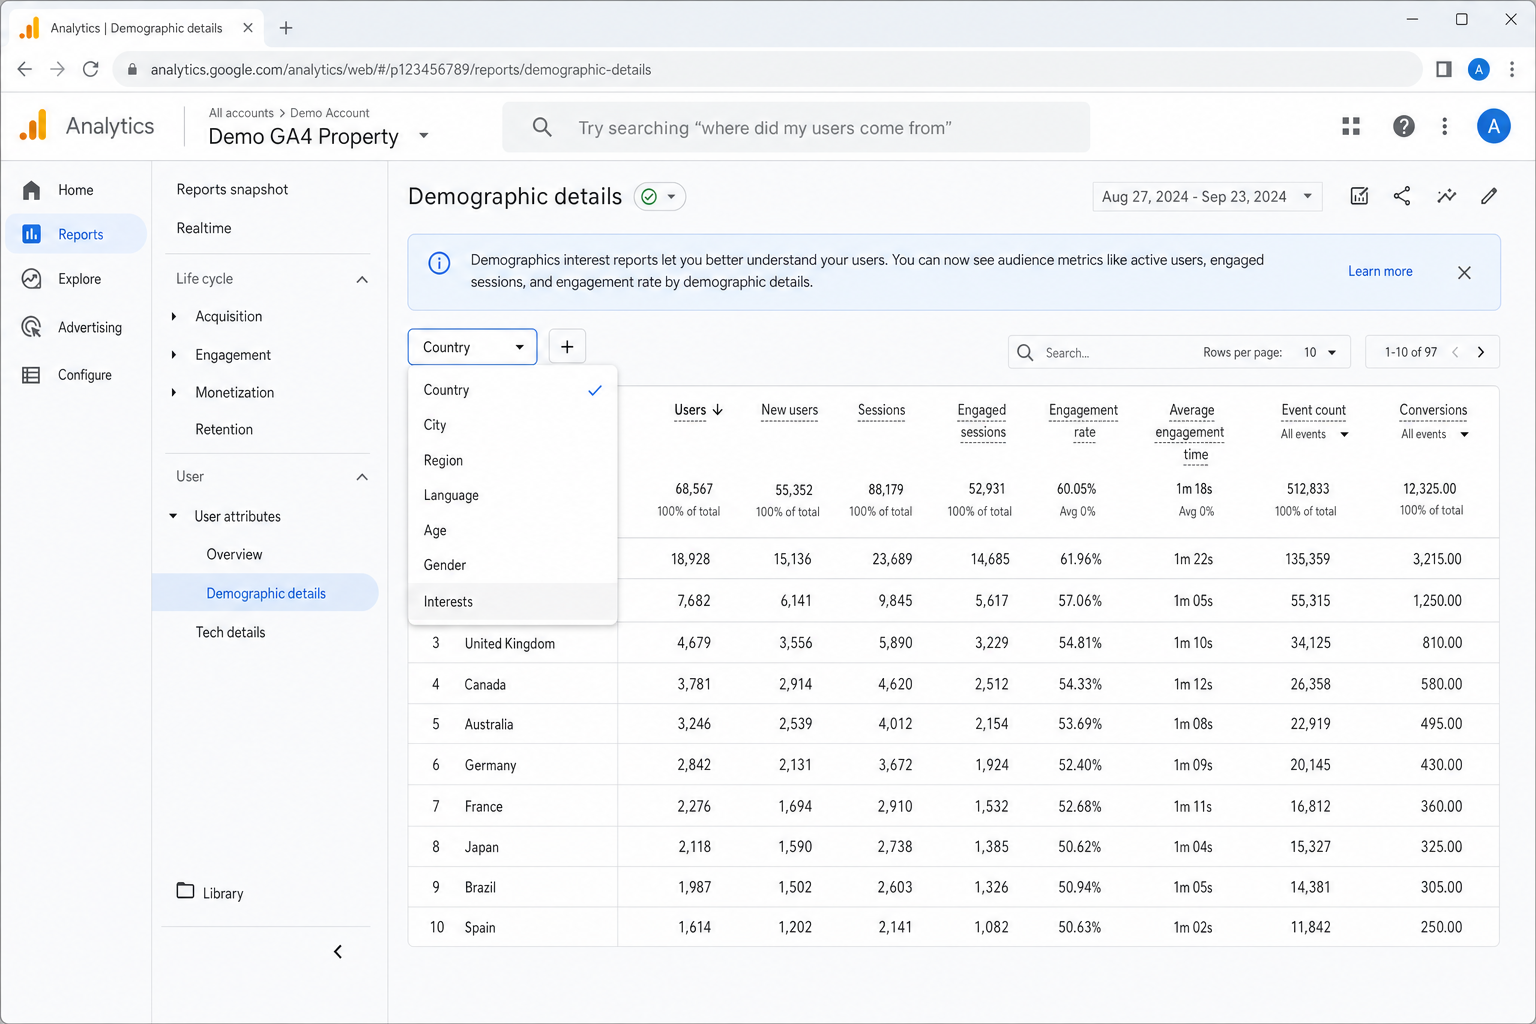Click the top Analytics search bar

point(796,127)
